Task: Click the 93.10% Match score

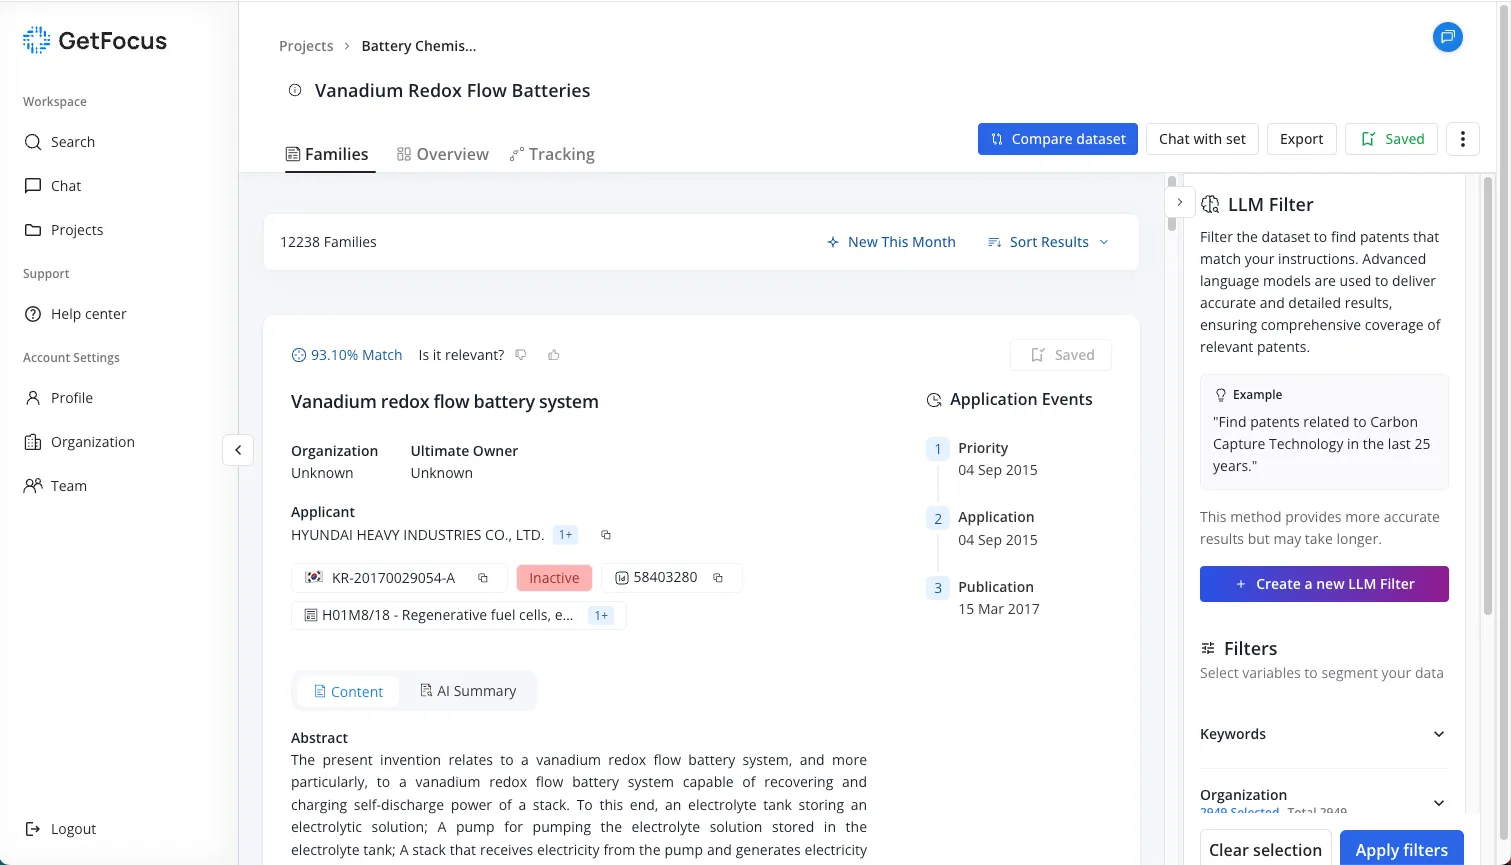Action: tap(347, 355)
